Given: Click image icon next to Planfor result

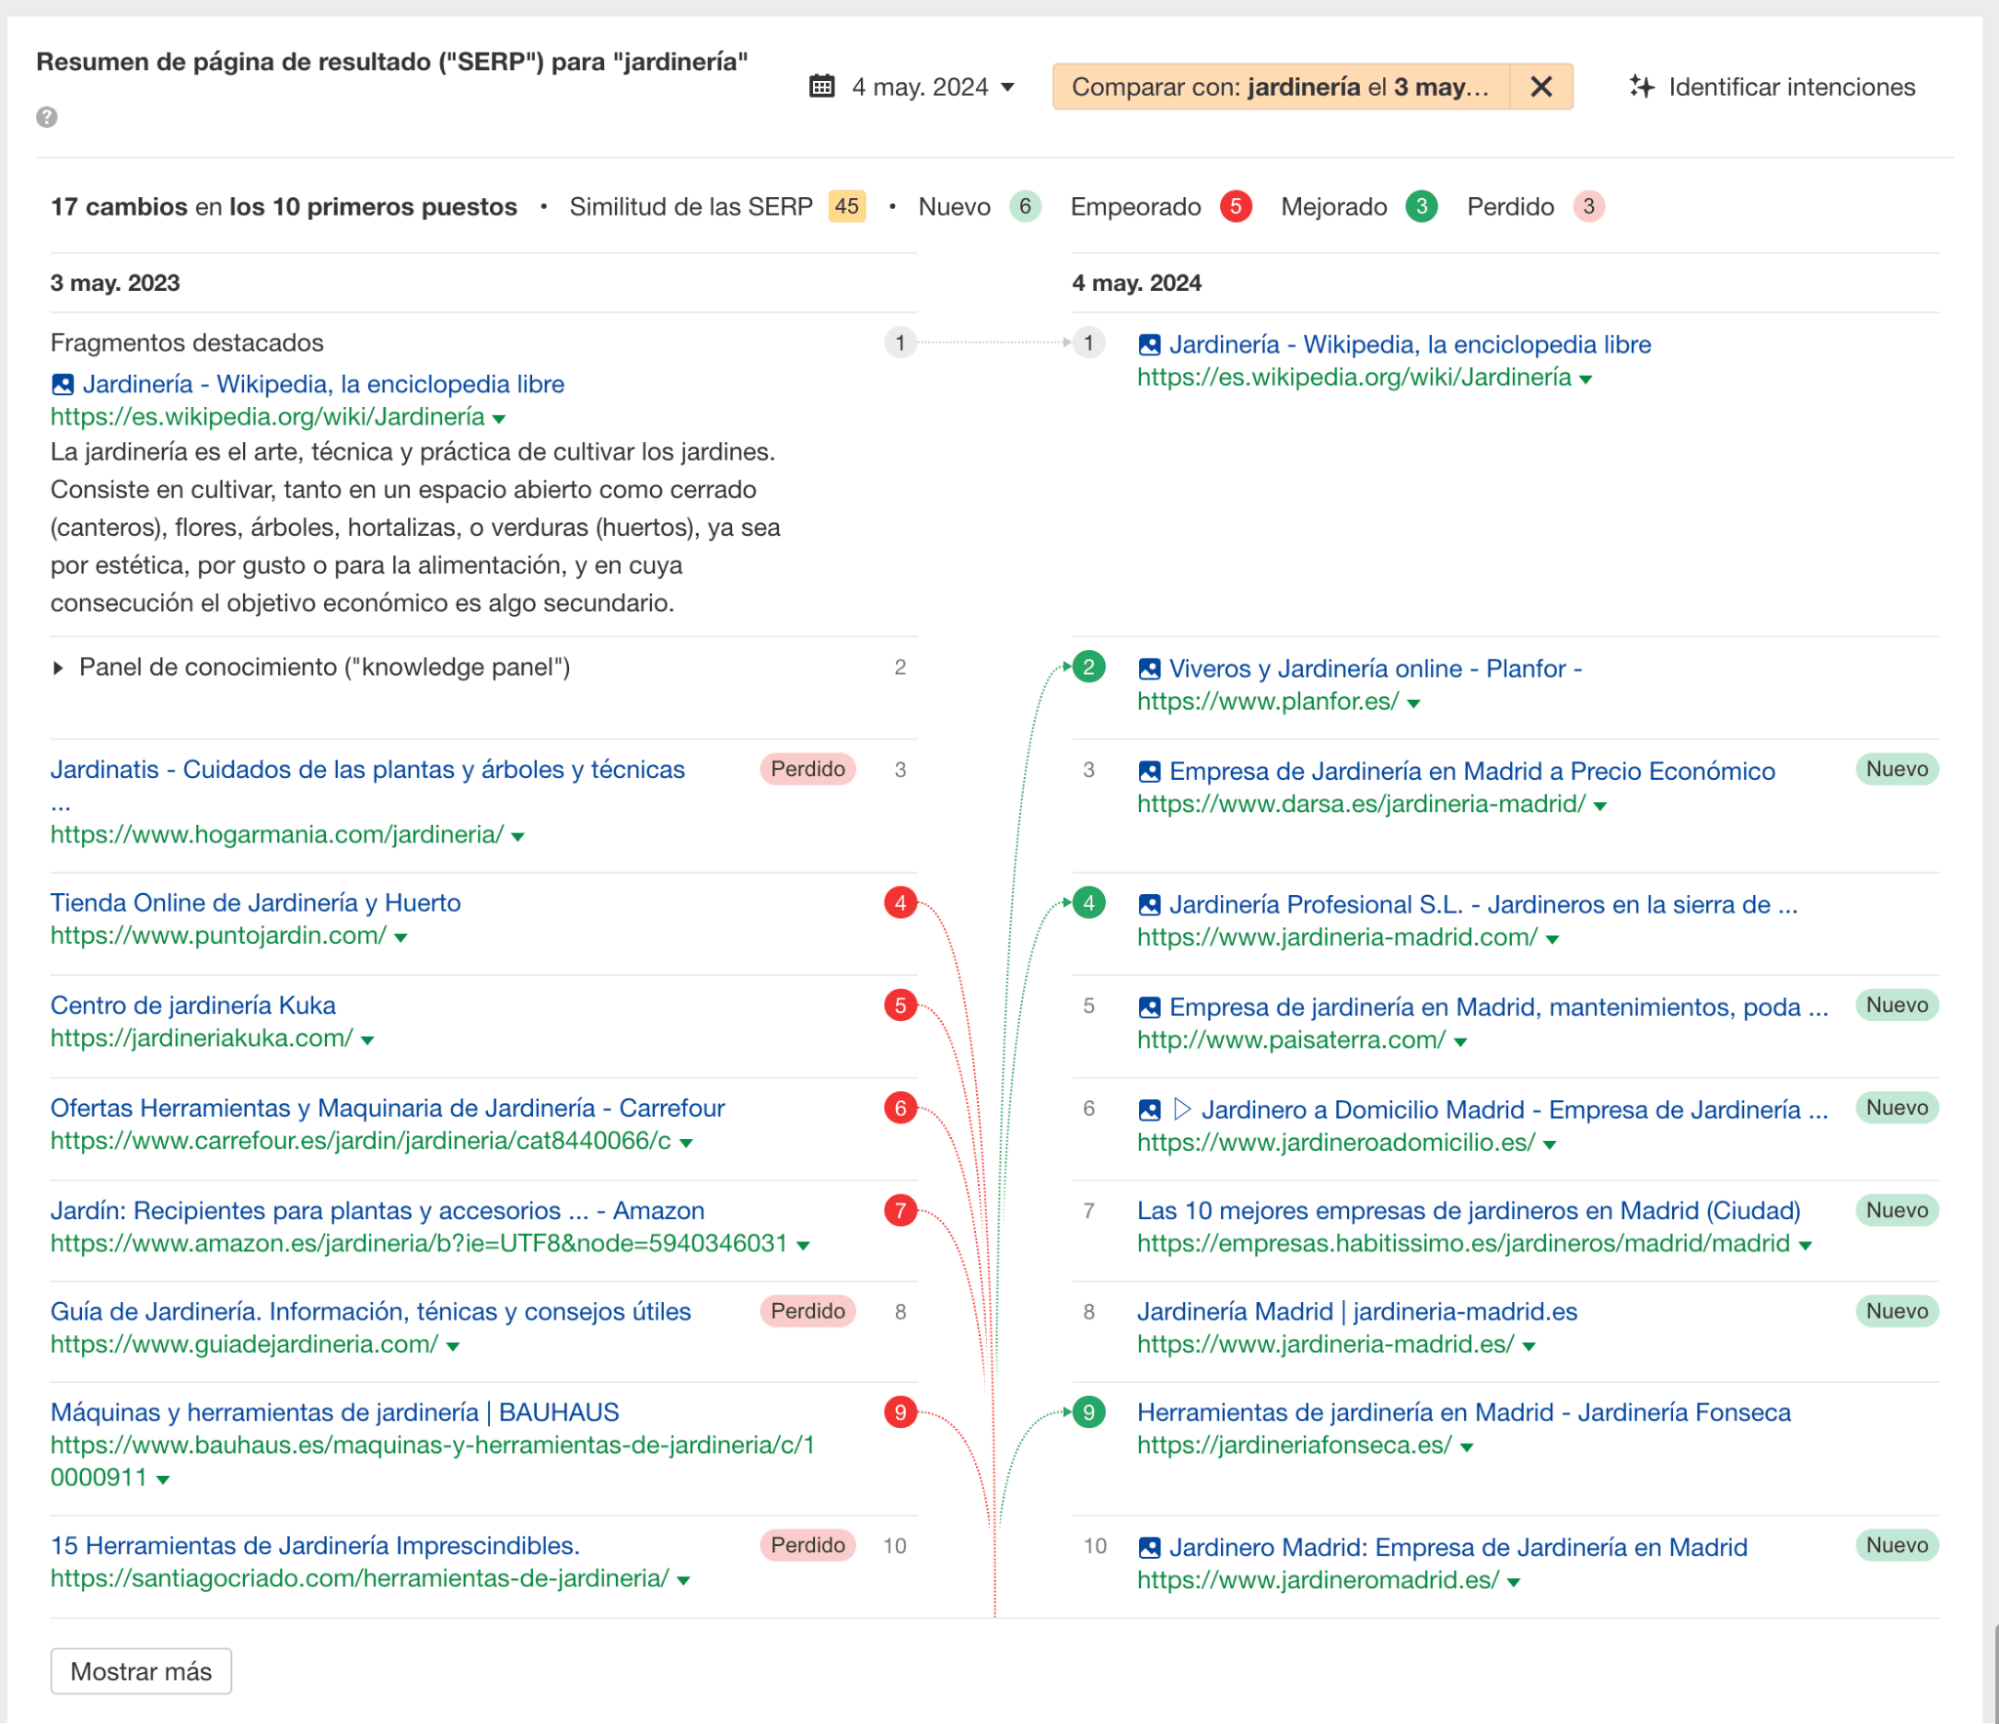Looking at the screenshot, I should (1149, 669).
